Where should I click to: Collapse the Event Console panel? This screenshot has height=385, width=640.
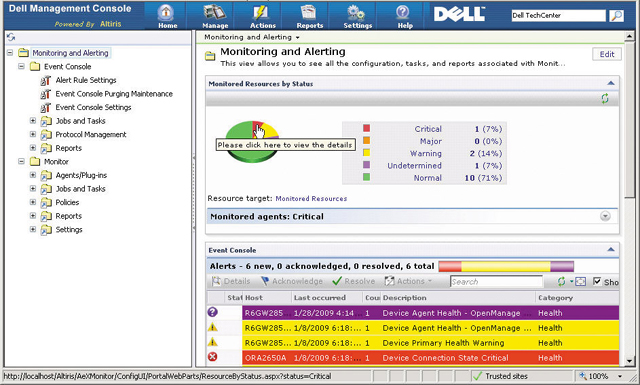[x=611, y=249]
